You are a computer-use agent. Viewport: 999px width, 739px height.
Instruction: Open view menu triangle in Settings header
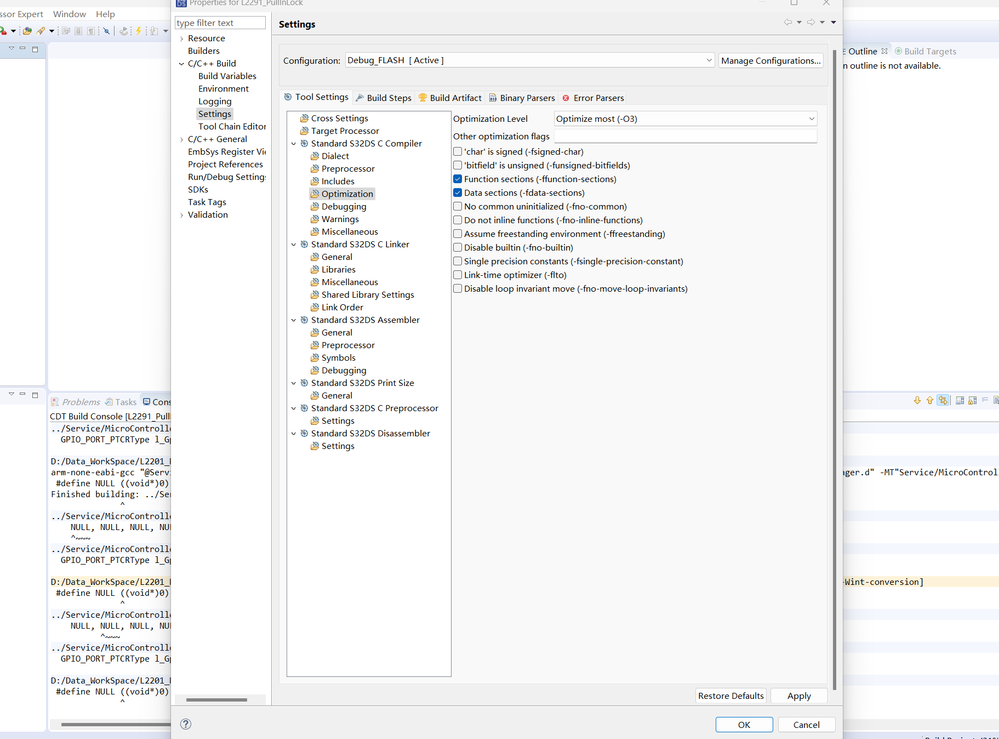coord(833,22)
